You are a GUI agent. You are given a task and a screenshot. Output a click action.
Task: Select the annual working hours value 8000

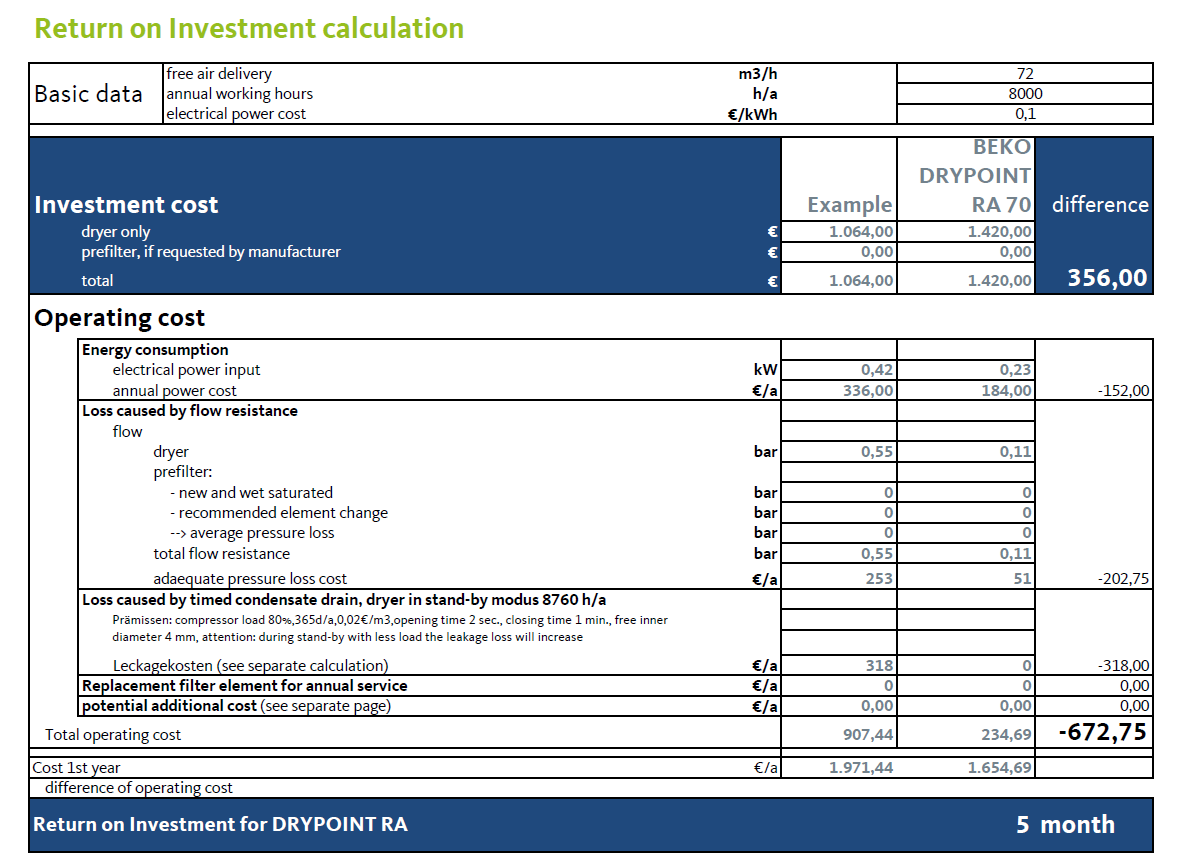click(1024, 93)
